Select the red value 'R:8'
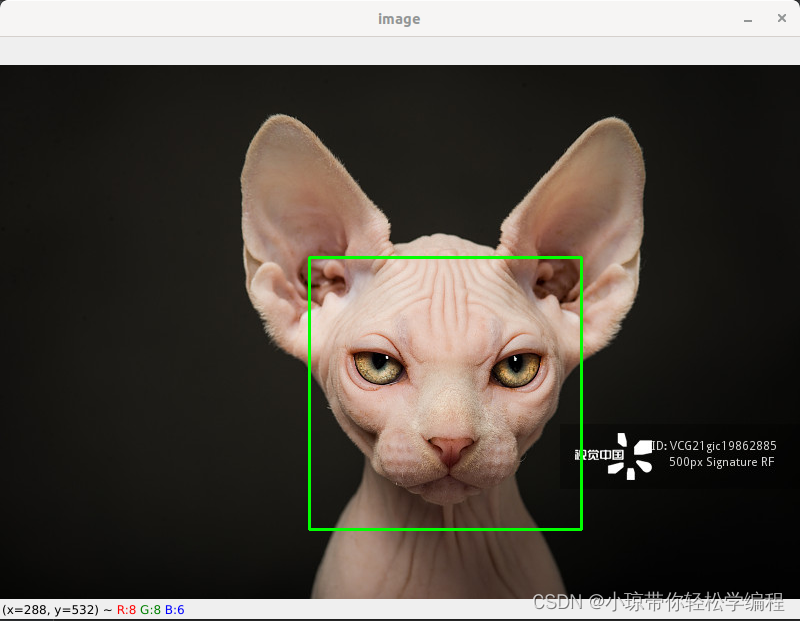800x621 pixels. (x=126, y=610)
